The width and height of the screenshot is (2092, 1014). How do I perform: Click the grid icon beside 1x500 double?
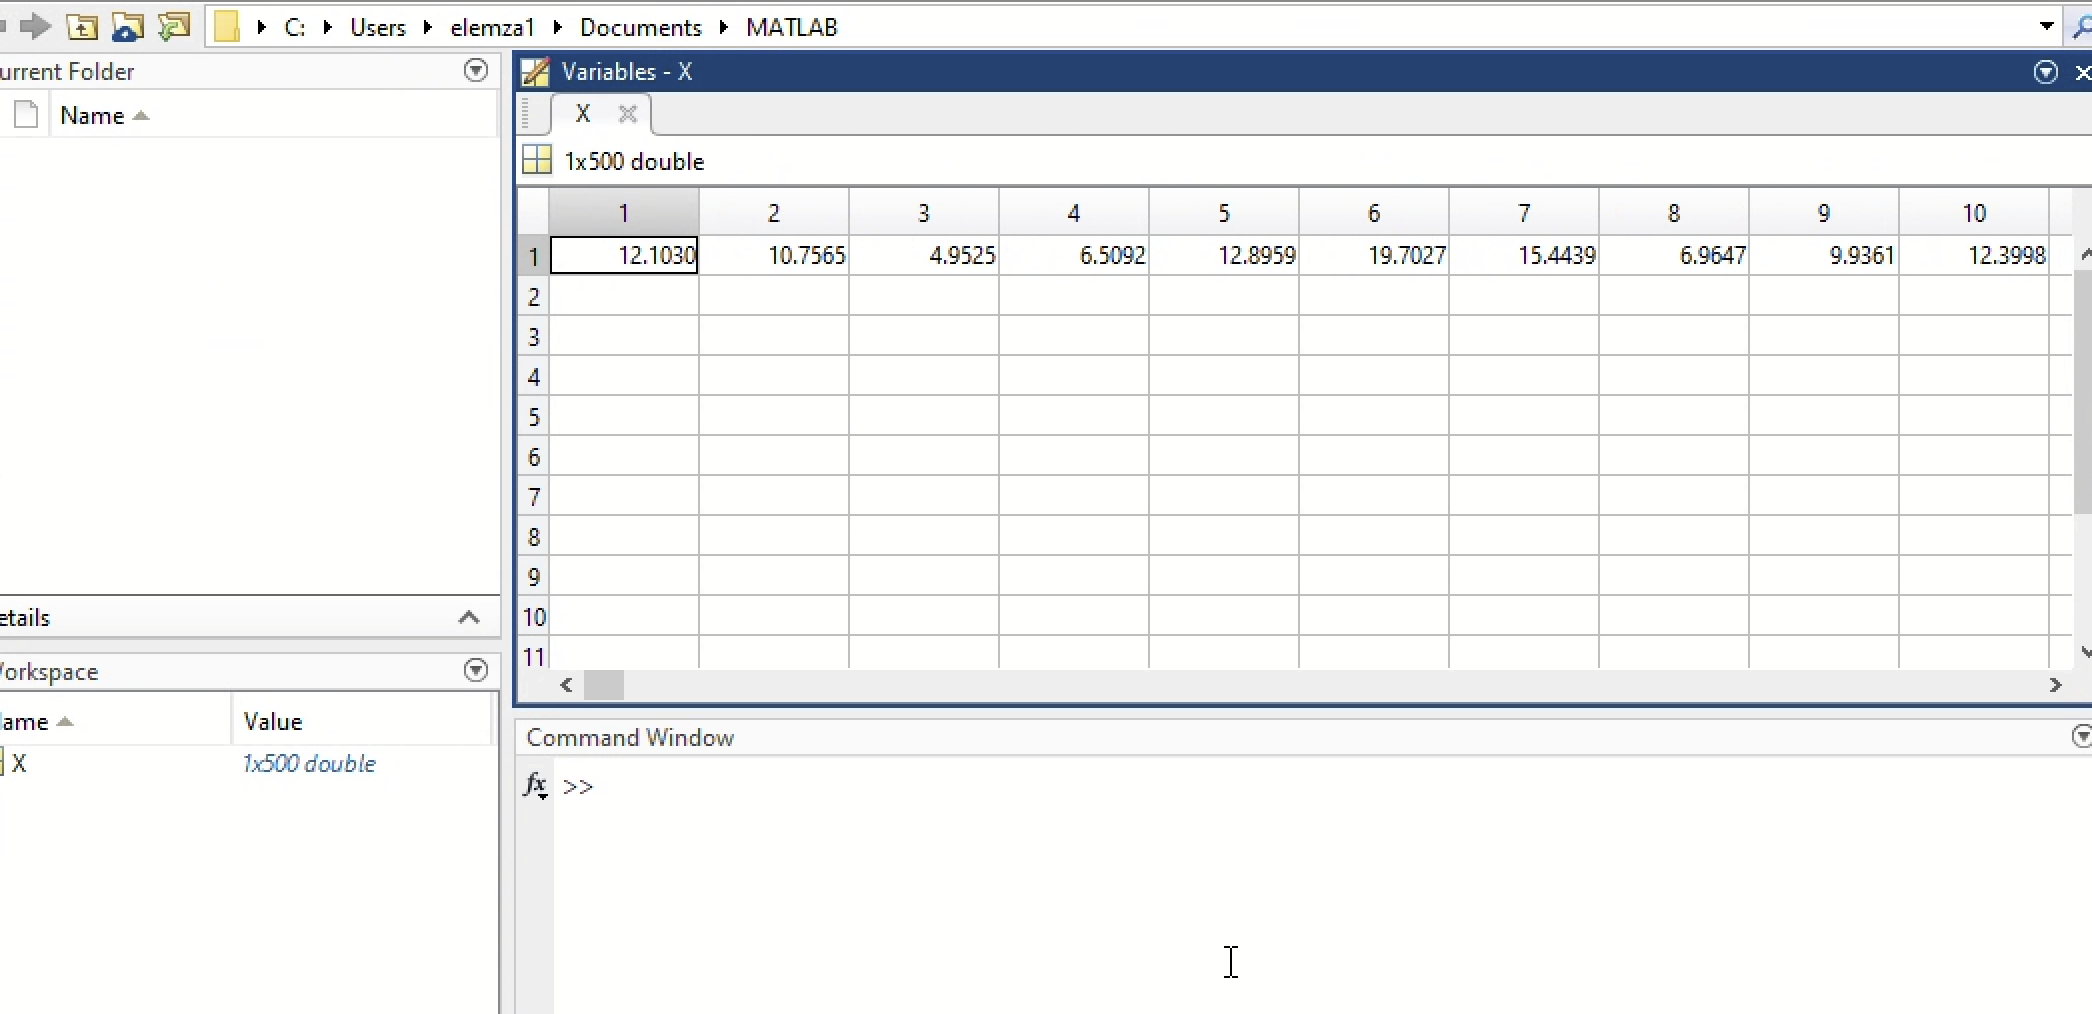pos(537,160)
